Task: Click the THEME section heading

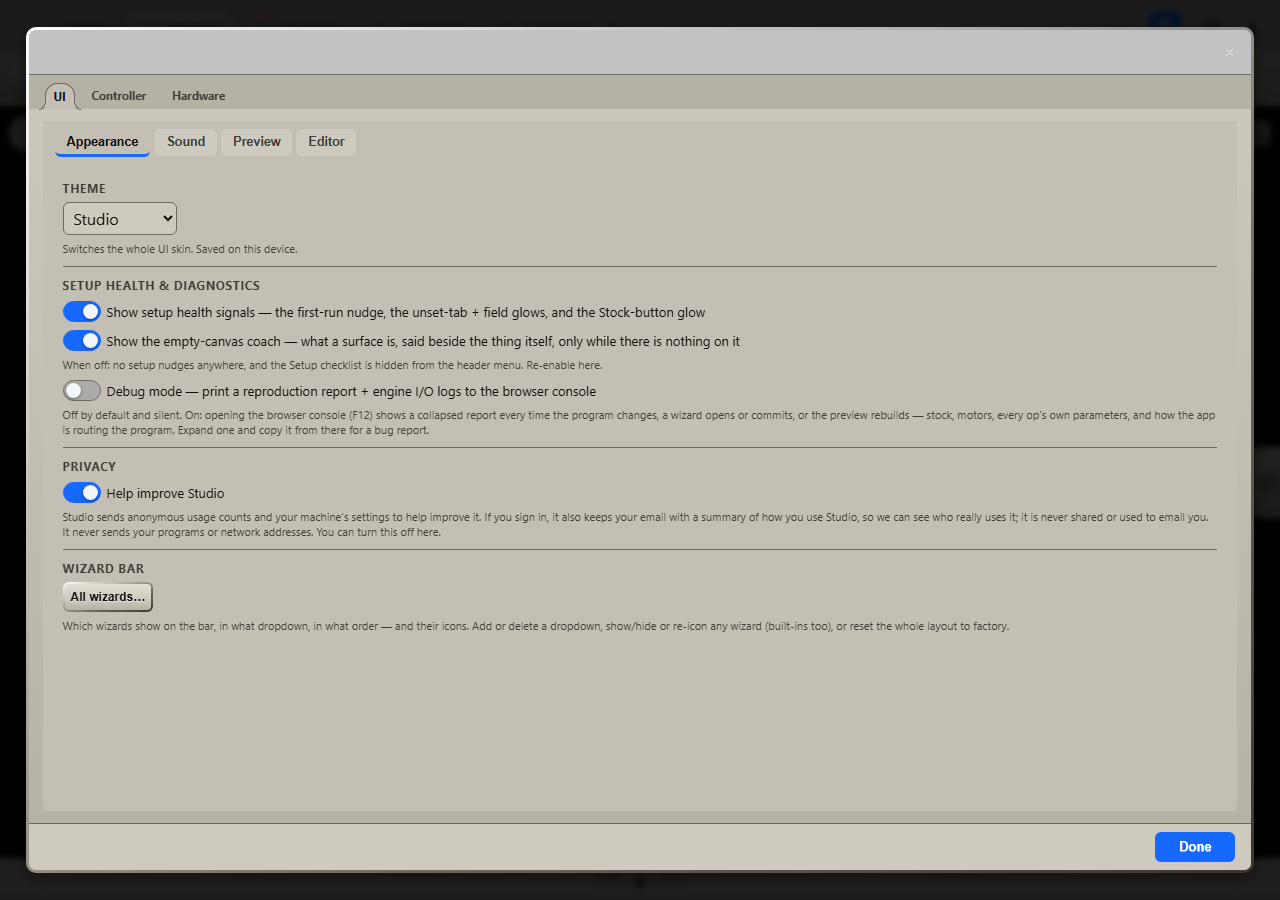Action: click(x=84, y=189)
